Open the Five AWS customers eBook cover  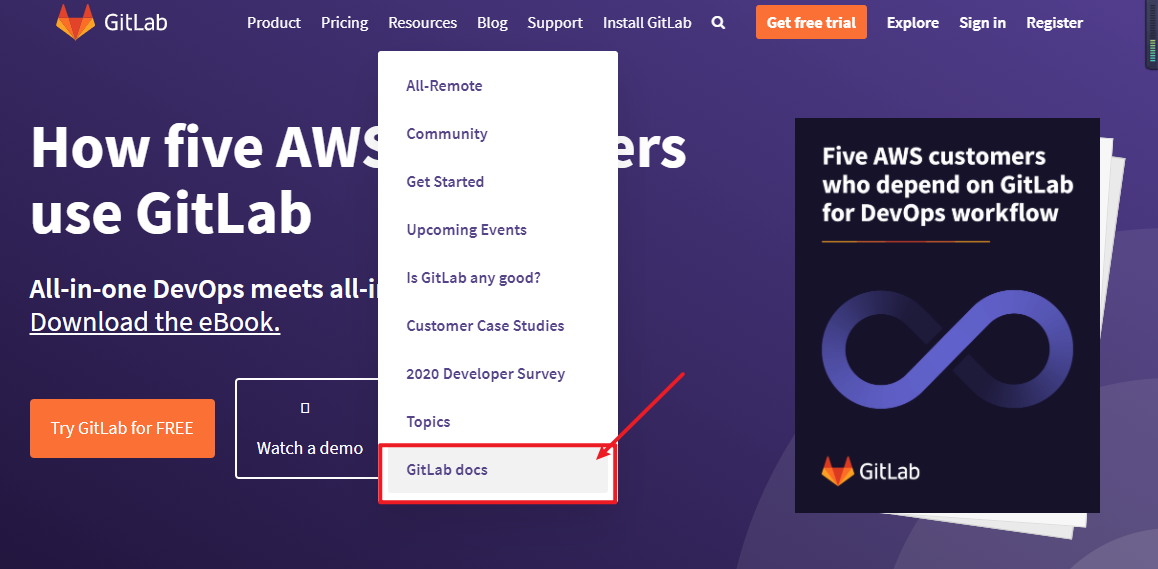click(947, 316)
